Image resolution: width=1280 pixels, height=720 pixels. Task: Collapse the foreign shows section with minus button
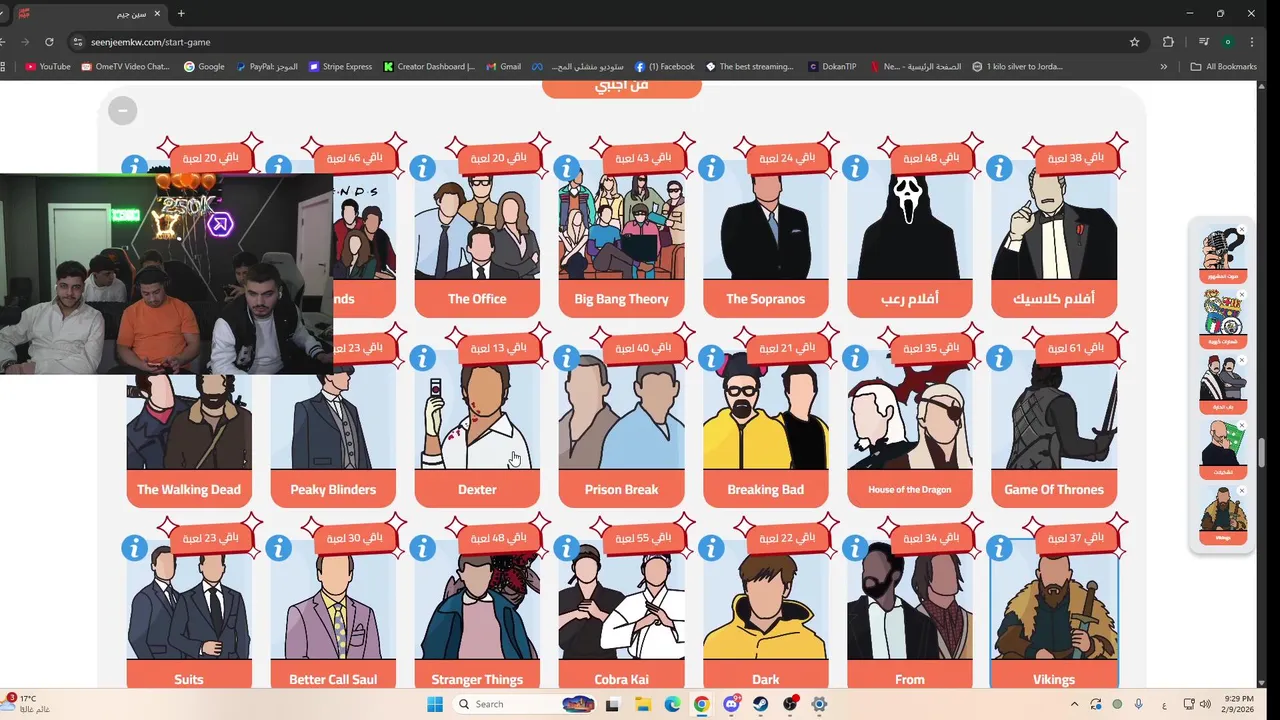[122, 110]
